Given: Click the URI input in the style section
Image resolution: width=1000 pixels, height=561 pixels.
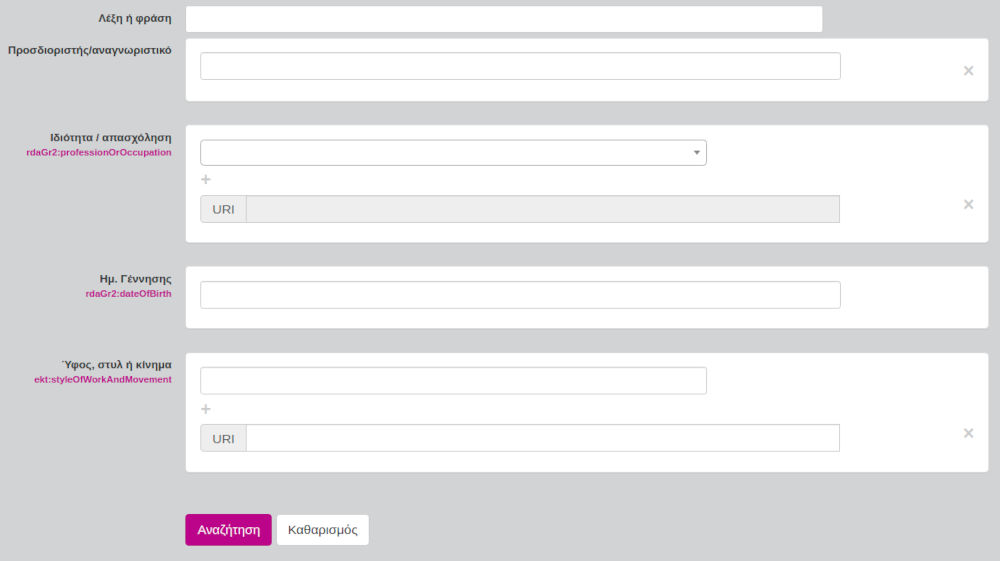Looking at the screenshot, I should [542, 438].
